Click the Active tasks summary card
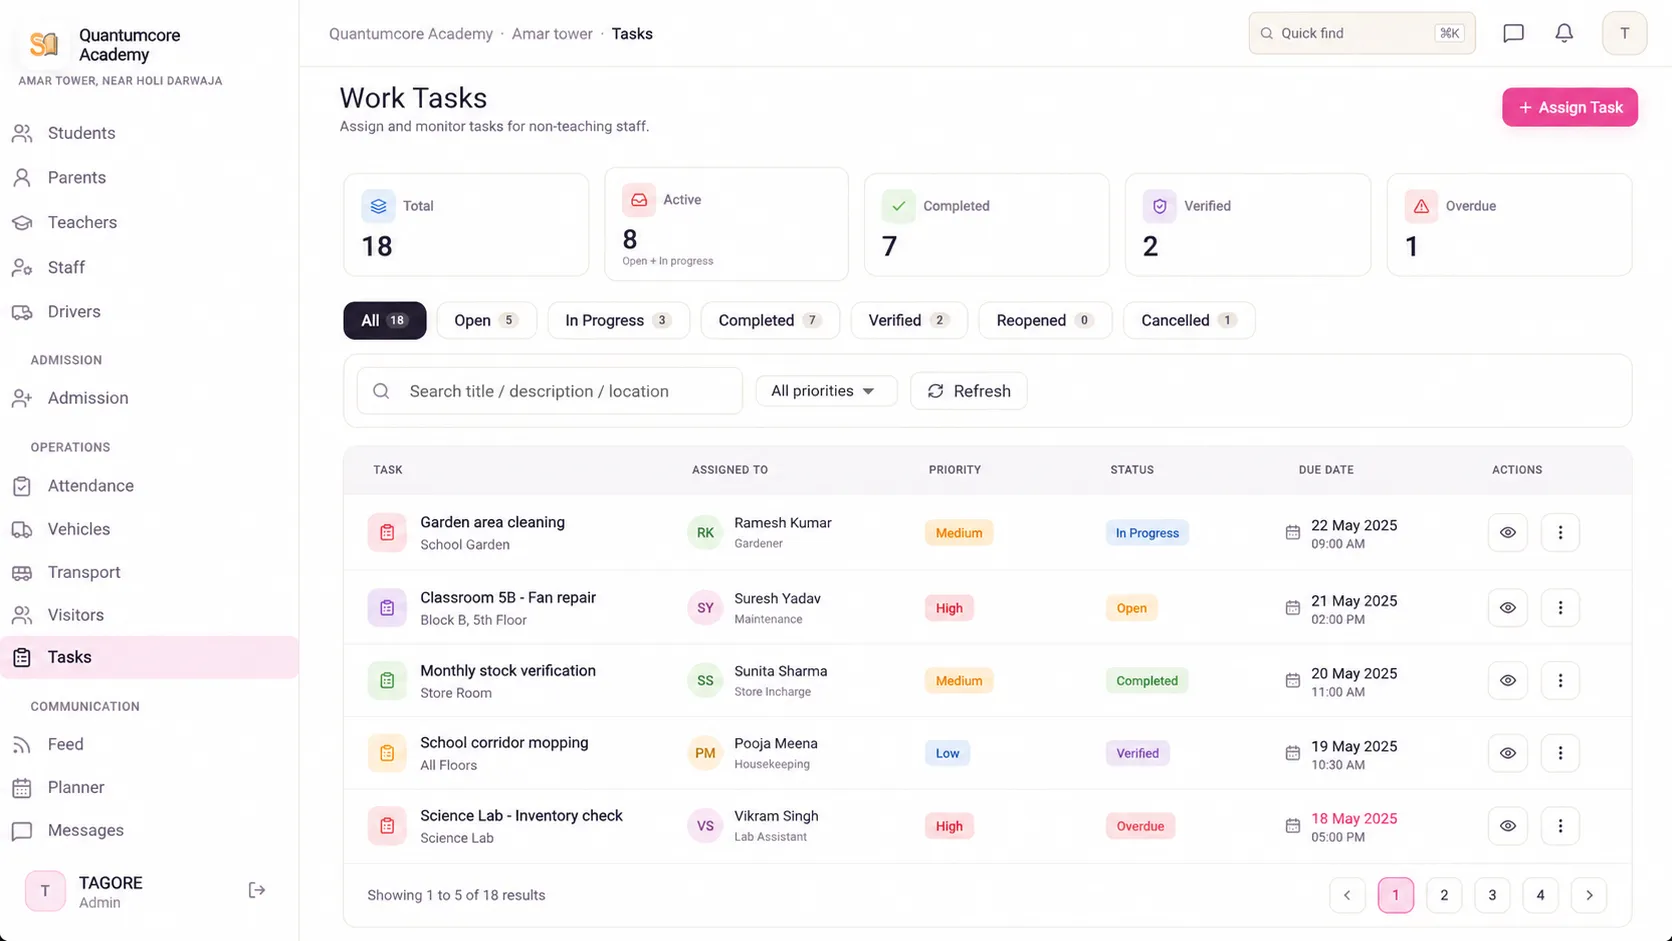Viewport: 1672px width, 941px height. tap(727, 224)
